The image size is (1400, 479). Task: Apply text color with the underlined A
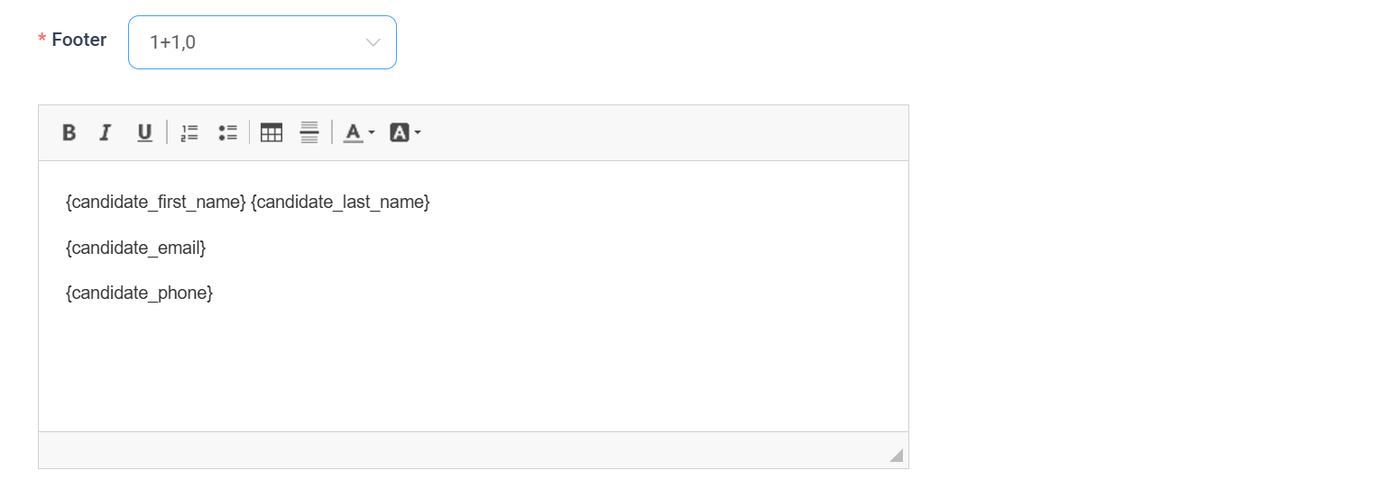(x=352, y=133)
